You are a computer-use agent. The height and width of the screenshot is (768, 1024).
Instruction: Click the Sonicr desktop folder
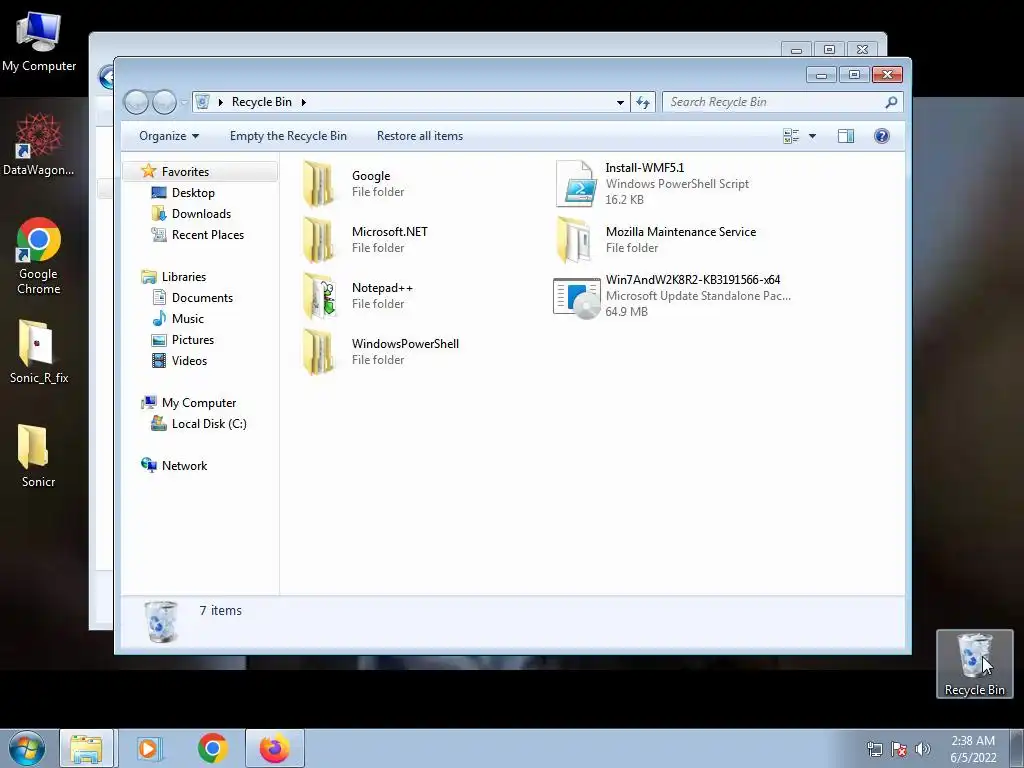(x=39, y=455)
